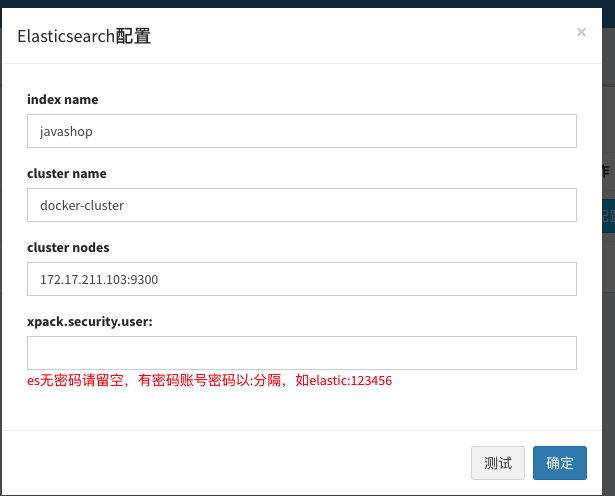Focus the index name input field

pos(302,131)
